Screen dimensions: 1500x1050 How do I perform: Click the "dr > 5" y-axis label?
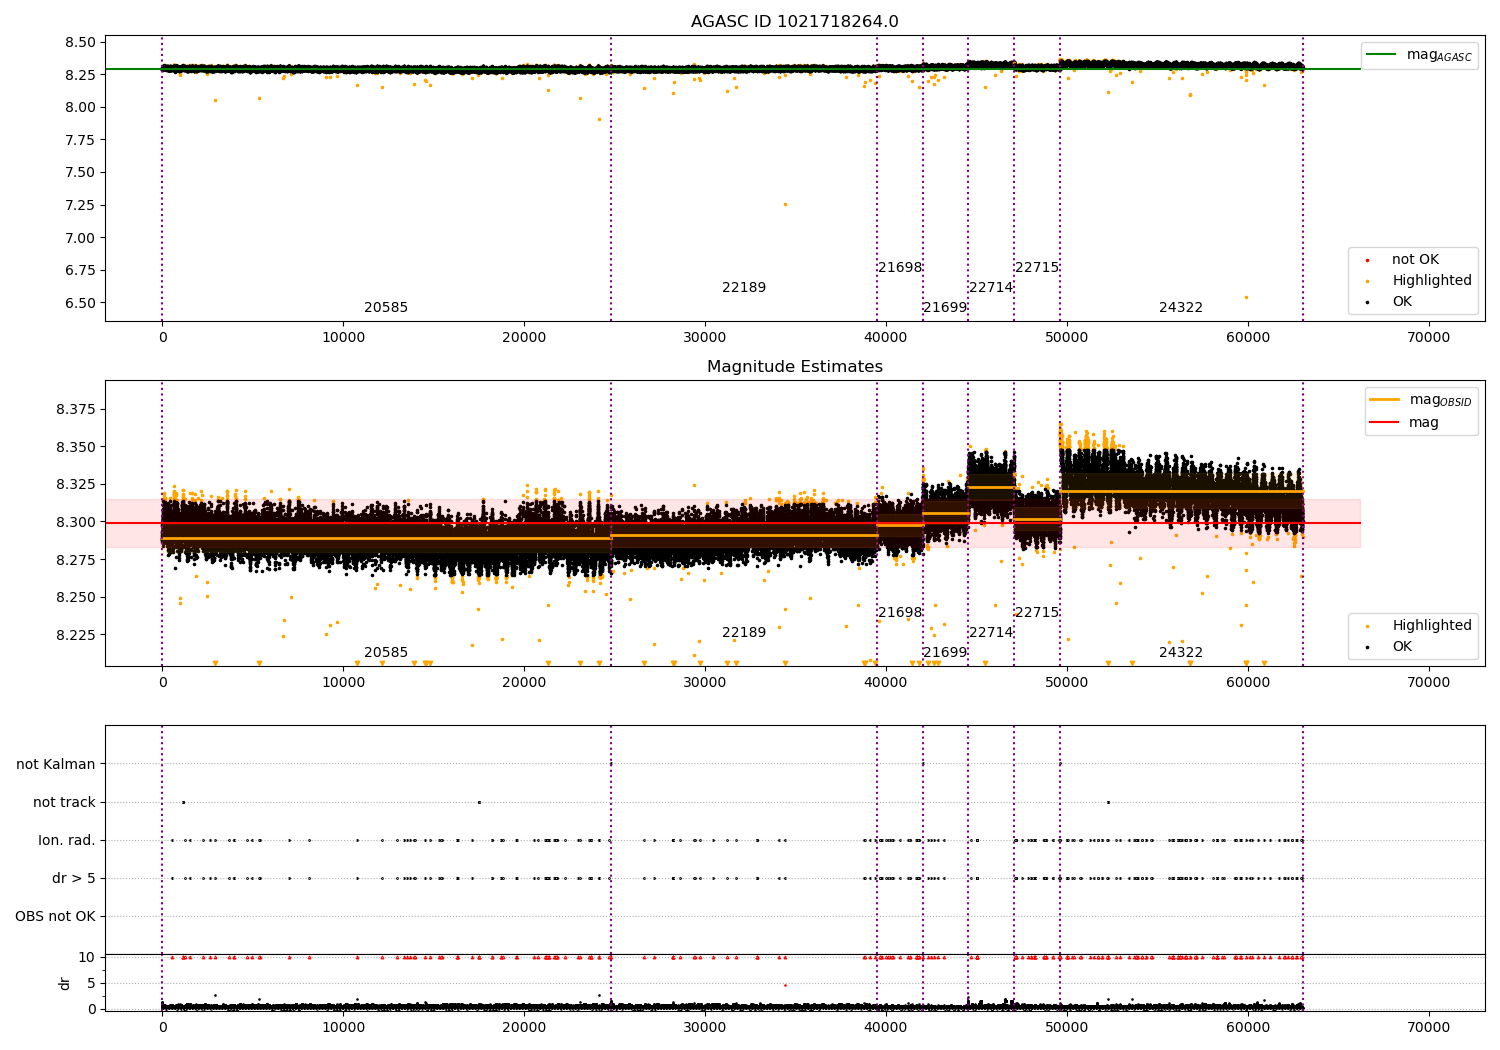(74, 879)
